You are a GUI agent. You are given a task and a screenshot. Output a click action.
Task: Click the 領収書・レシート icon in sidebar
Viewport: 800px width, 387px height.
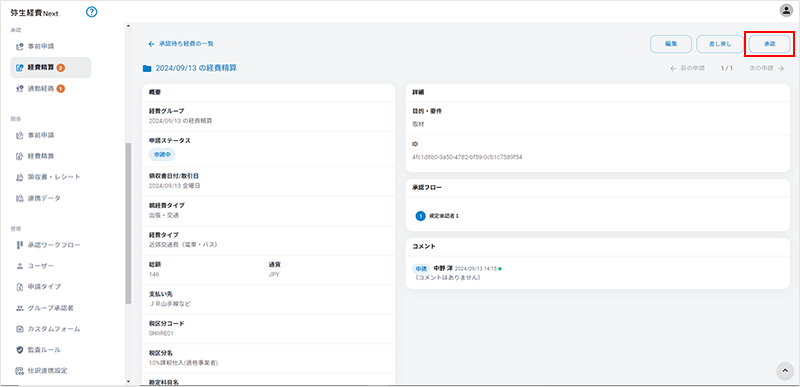(x=20, y=177)
